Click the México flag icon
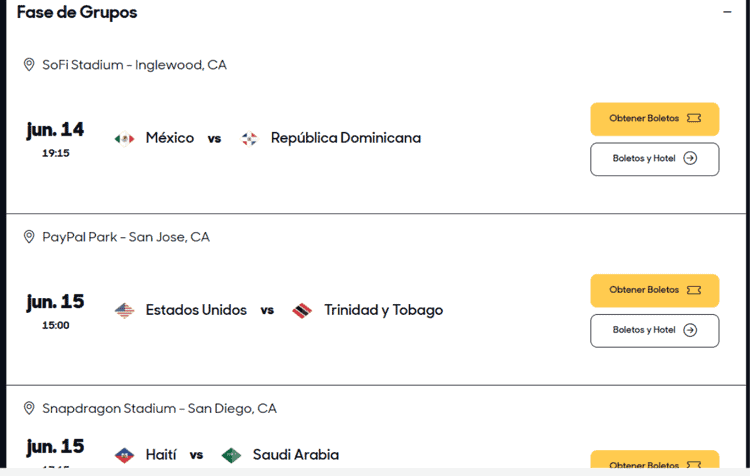Image resolution: width=750 pixels, height=476 pixels. [124, 139]
